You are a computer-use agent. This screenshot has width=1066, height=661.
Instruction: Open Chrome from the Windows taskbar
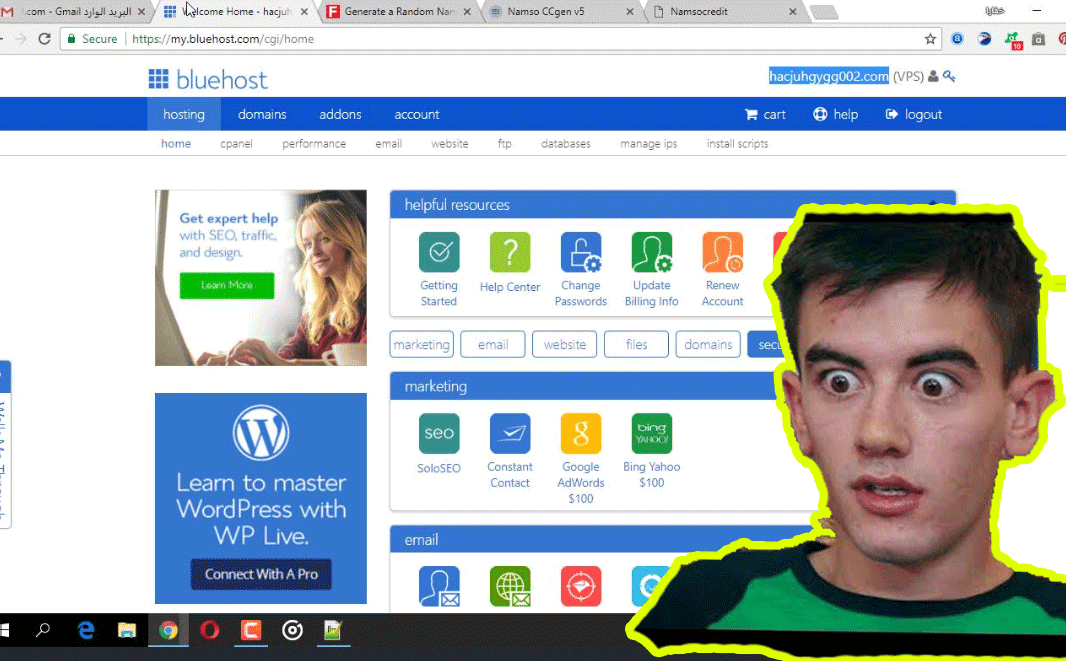[168, 630]
